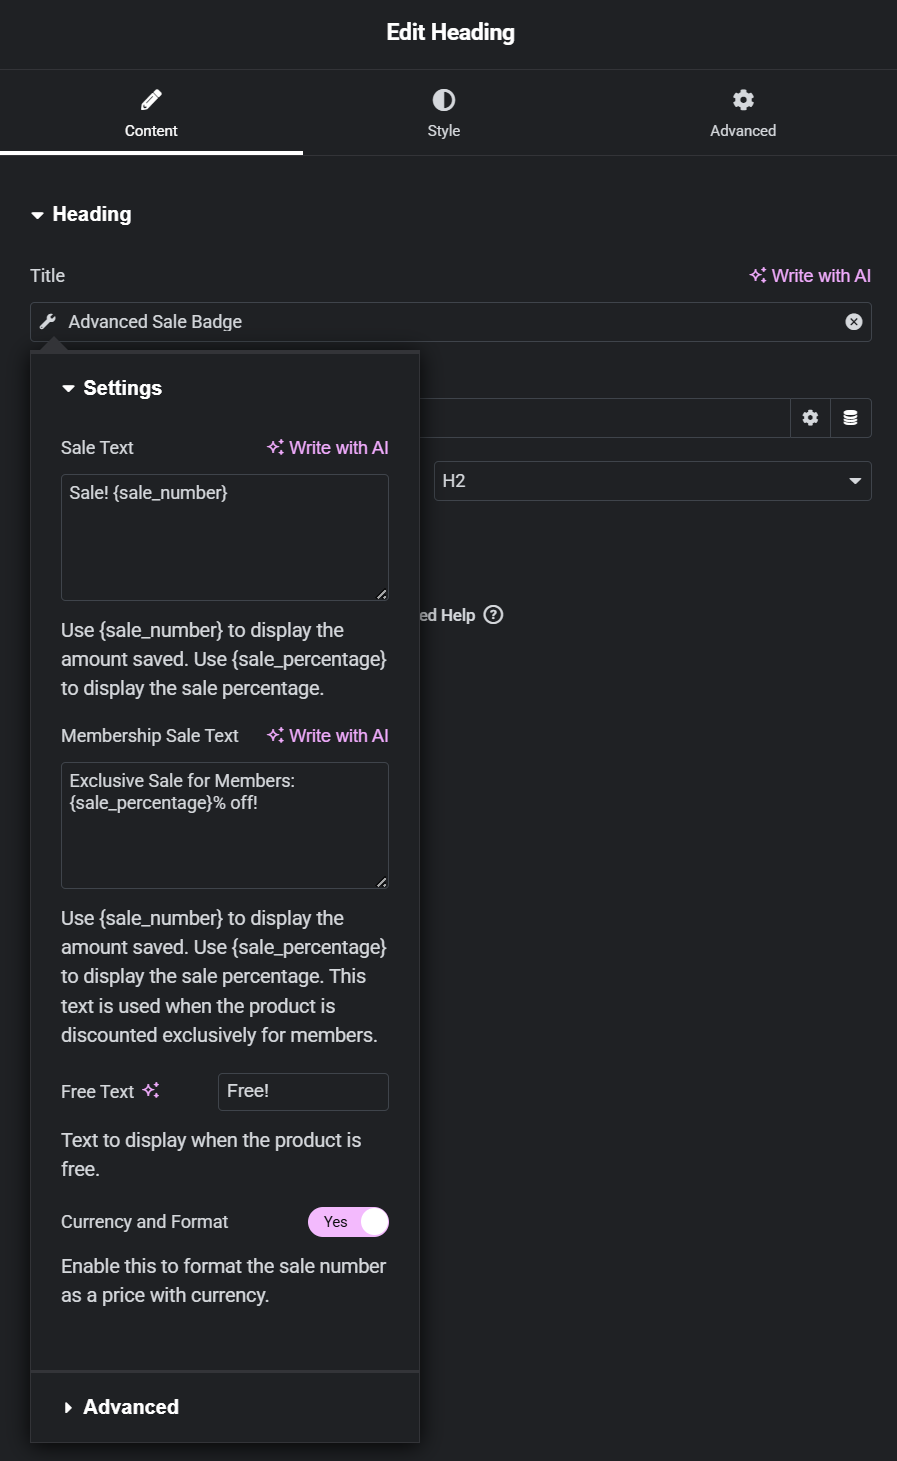Collapse the Heading section
This screenshot has width=897, height=1461.
[81, 214]
